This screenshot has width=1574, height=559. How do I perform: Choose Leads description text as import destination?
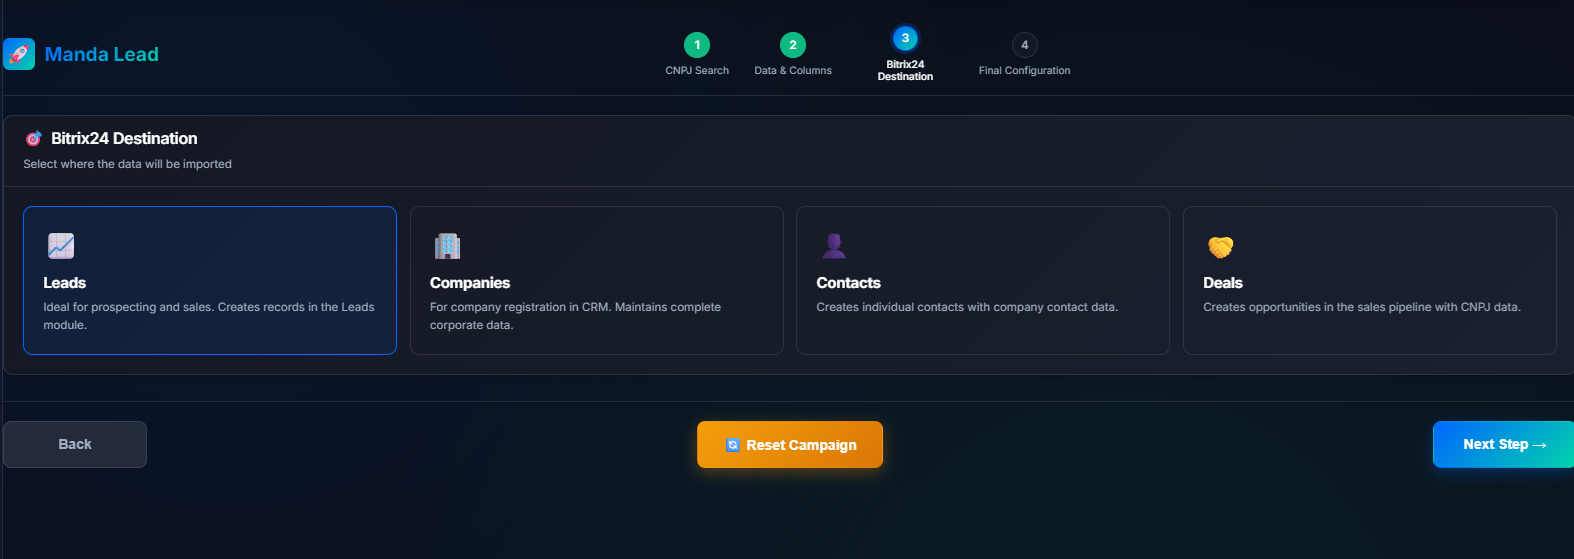click(x=208, y=316)
